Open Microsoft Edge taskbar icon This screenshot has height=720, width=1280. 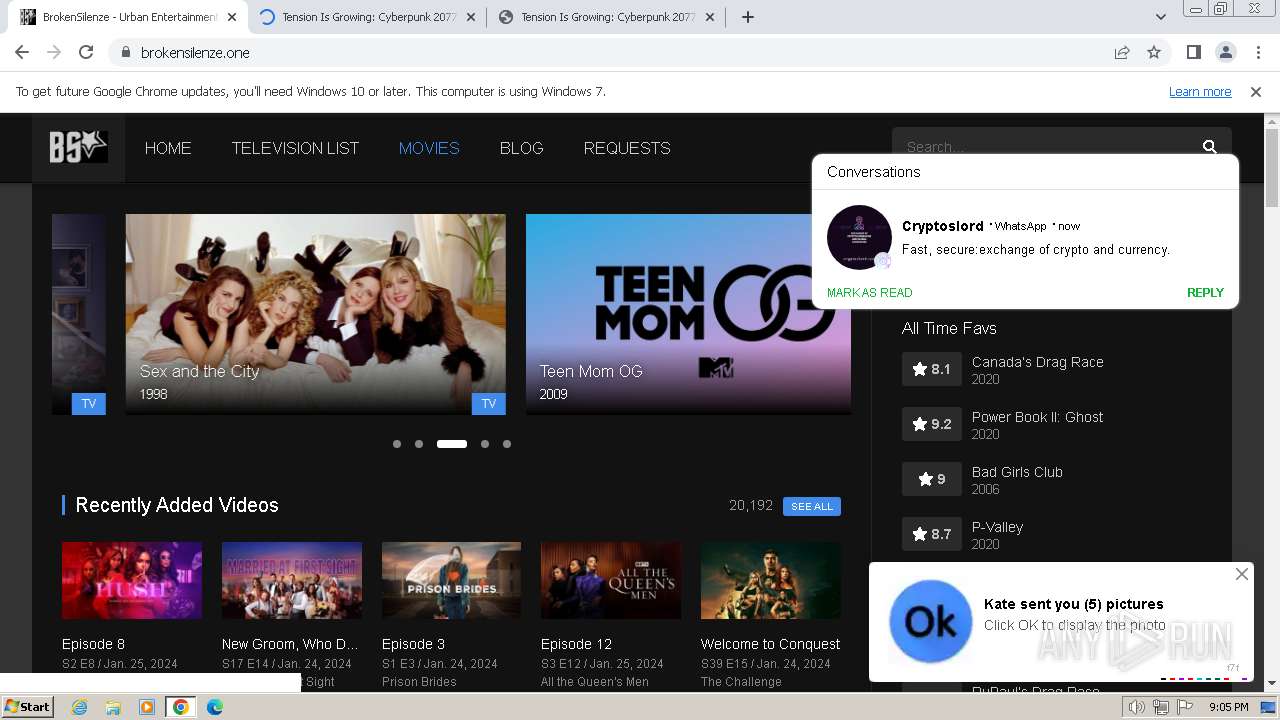(x=214, y=707)
